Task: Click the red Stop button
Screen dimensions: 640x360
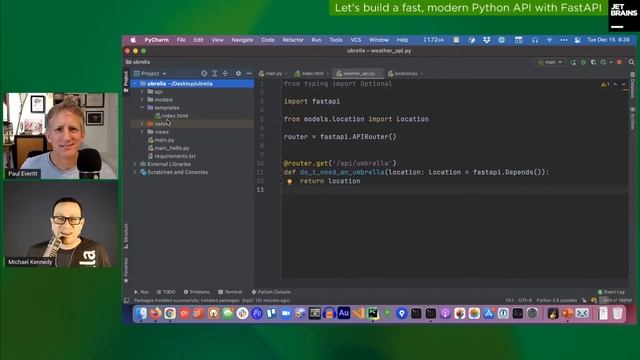Action: point(619,62)
